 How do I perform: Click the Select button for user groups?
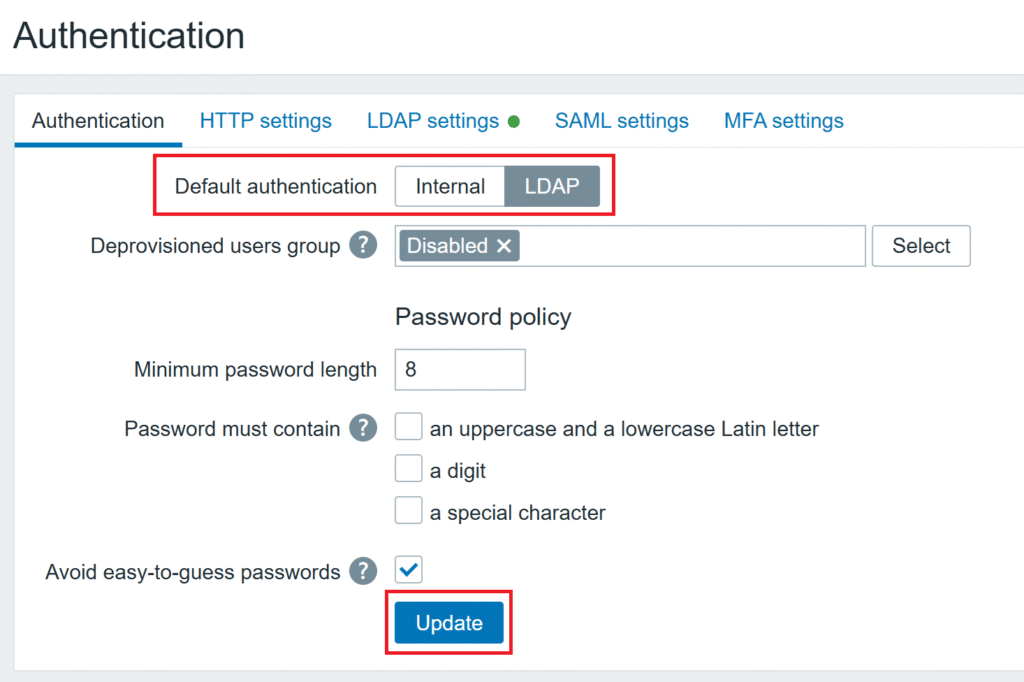click(x=920, y=245)
